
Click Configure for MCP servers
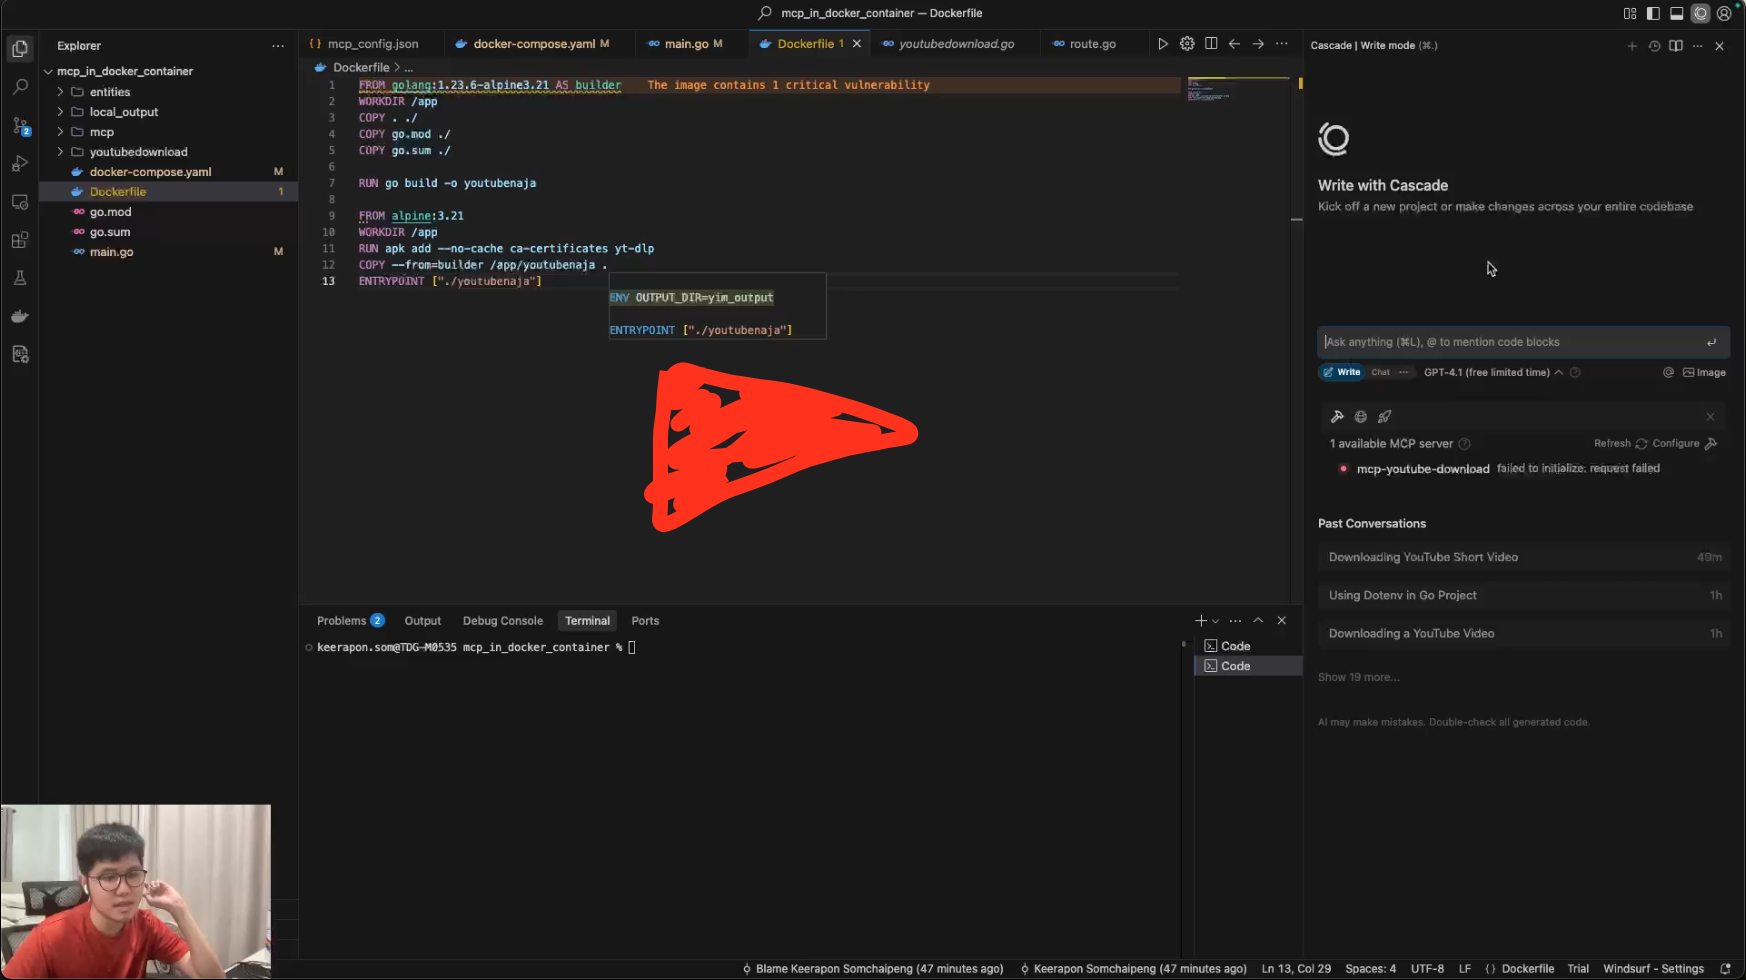click(x=1684, y=444)
